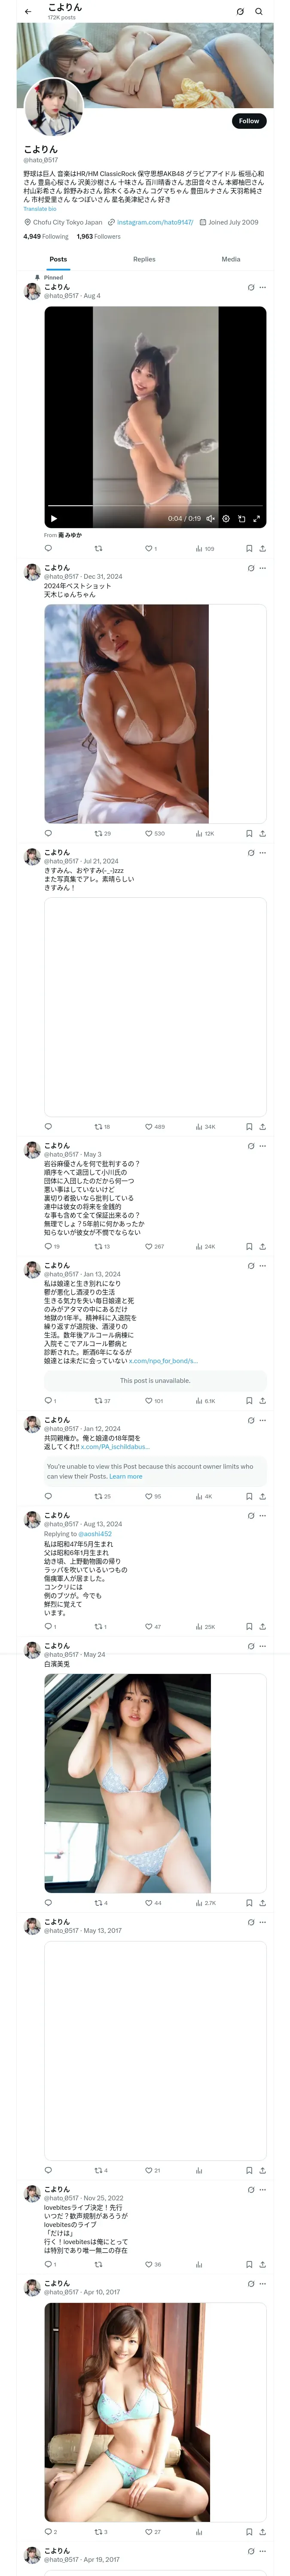Follow the こよりん account
The height and width of the screenshot is (2576, 290).
click(248, 121)
